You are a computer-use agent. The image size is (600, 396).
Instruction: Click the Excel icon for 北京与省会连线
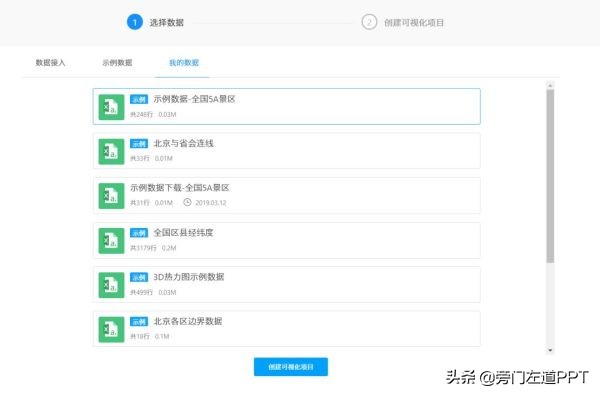pyautogui.click(x=111, y=152)
